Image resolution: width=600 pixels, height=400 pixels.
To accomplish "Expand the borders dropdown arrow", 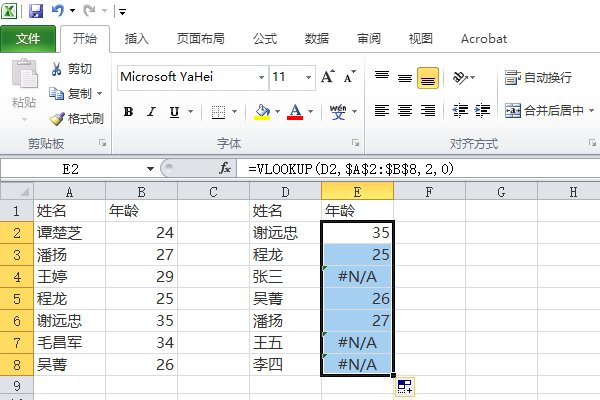I will (235, 112).
